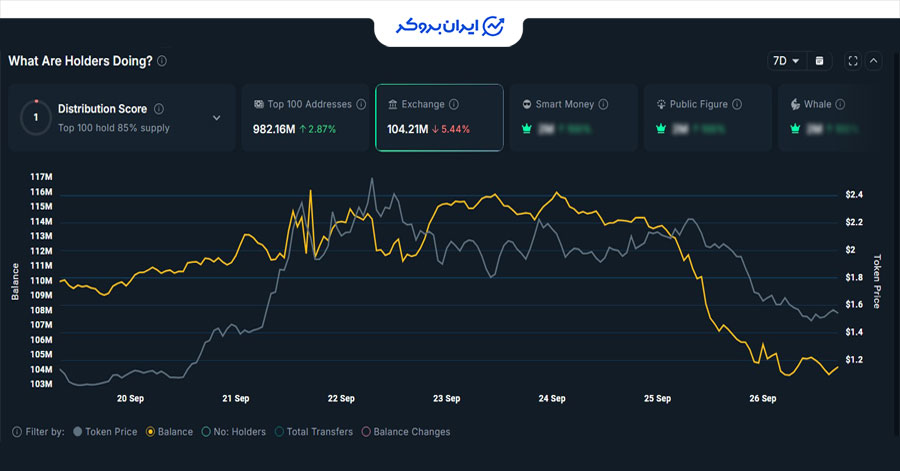Click info icon beside Smart Money

pos(604,104)
